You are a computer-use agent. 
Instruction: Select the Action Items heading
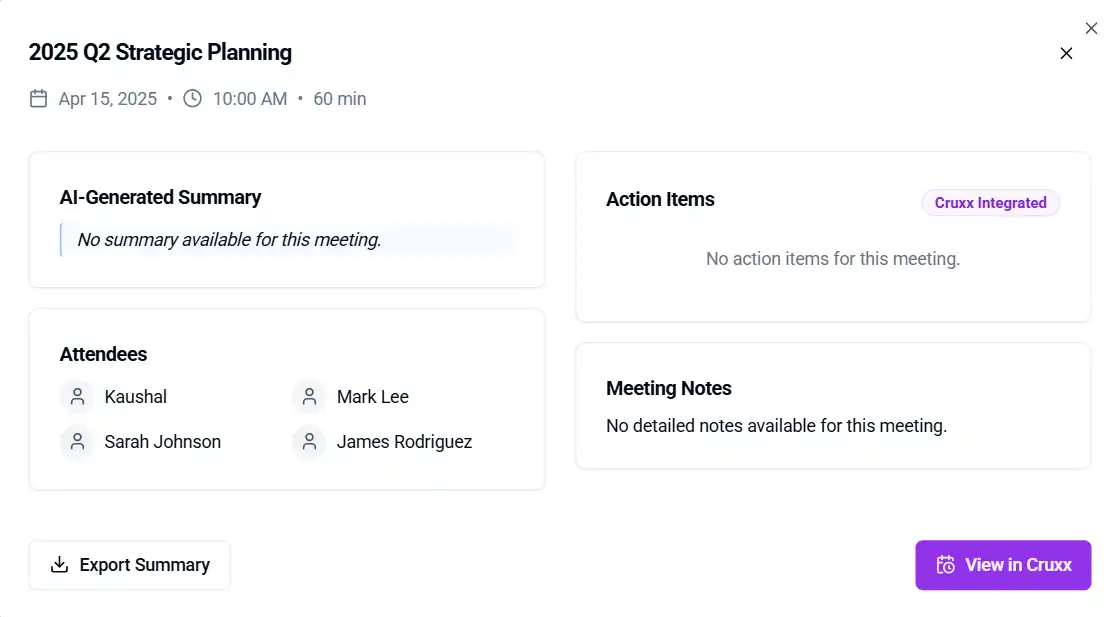coord(660,199)
